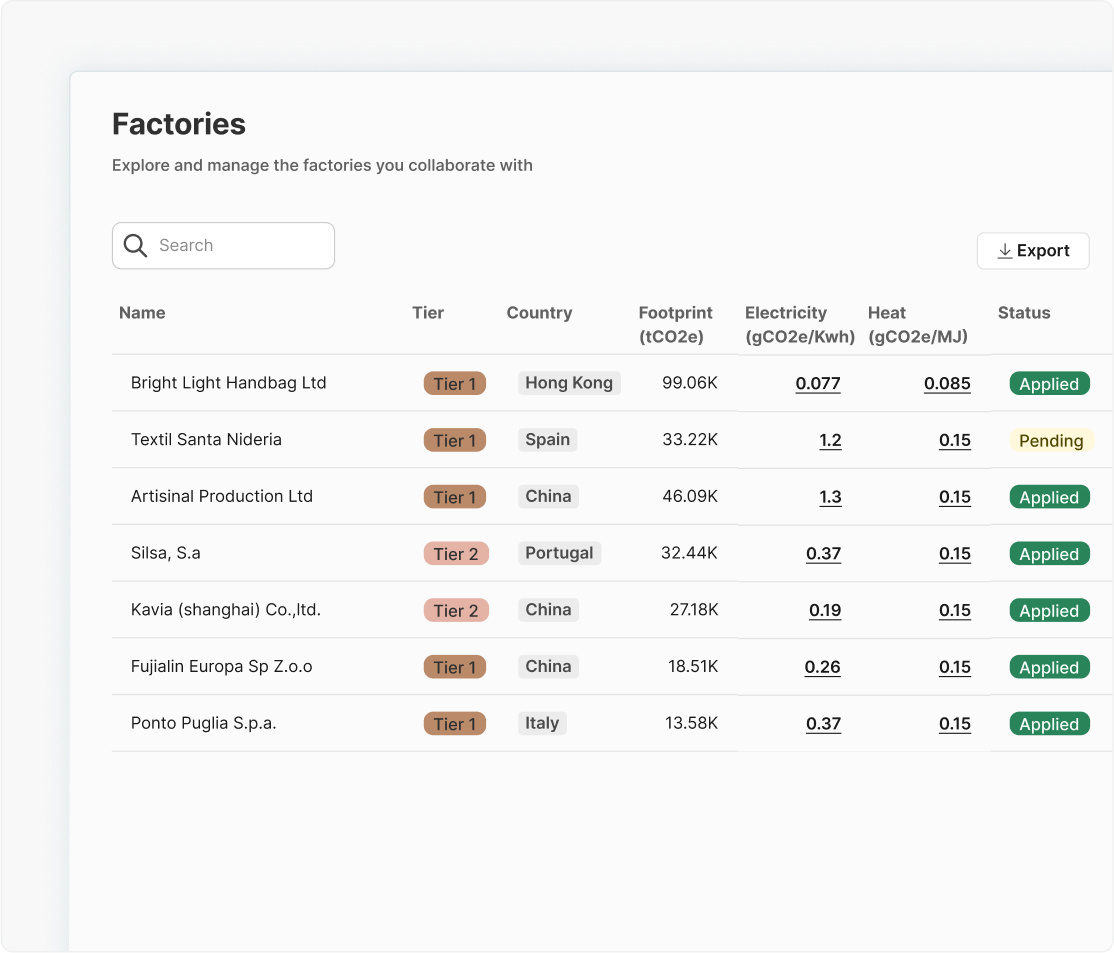Click Applied status for Ponto Puglia S.p.a.

1048,725
